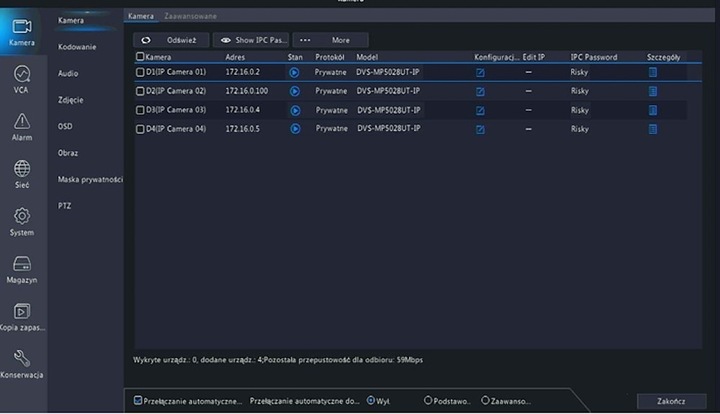720x414 pixels.
Task: Open the Alarm section icon
Action: [21, 127]
